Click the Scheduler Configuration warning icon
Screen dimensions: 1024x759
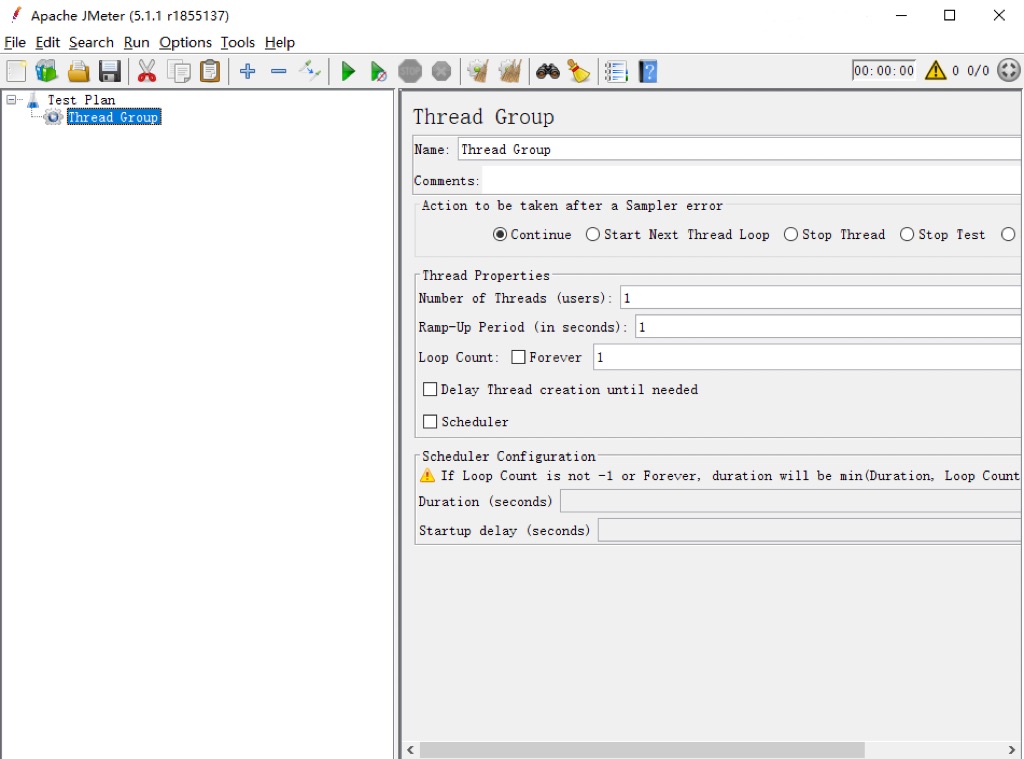click(427, 476)
